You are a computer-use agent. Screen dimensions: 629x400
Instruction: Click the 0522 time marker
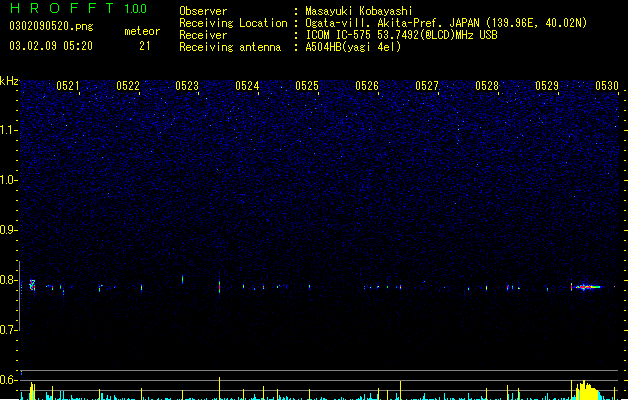pyautogui.click(x=128, y=86)
